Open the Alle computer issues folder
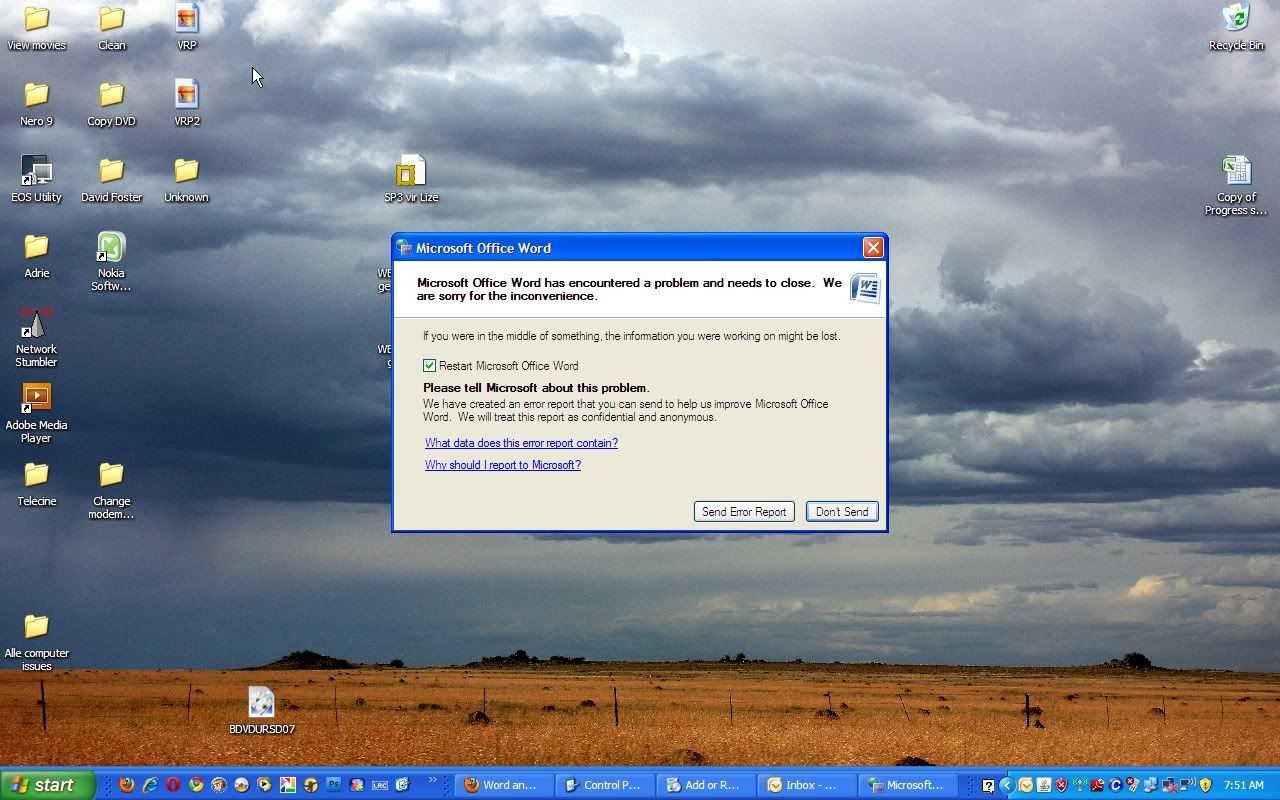The width and height of the screenshot is (1280, 800). (36, 641)
